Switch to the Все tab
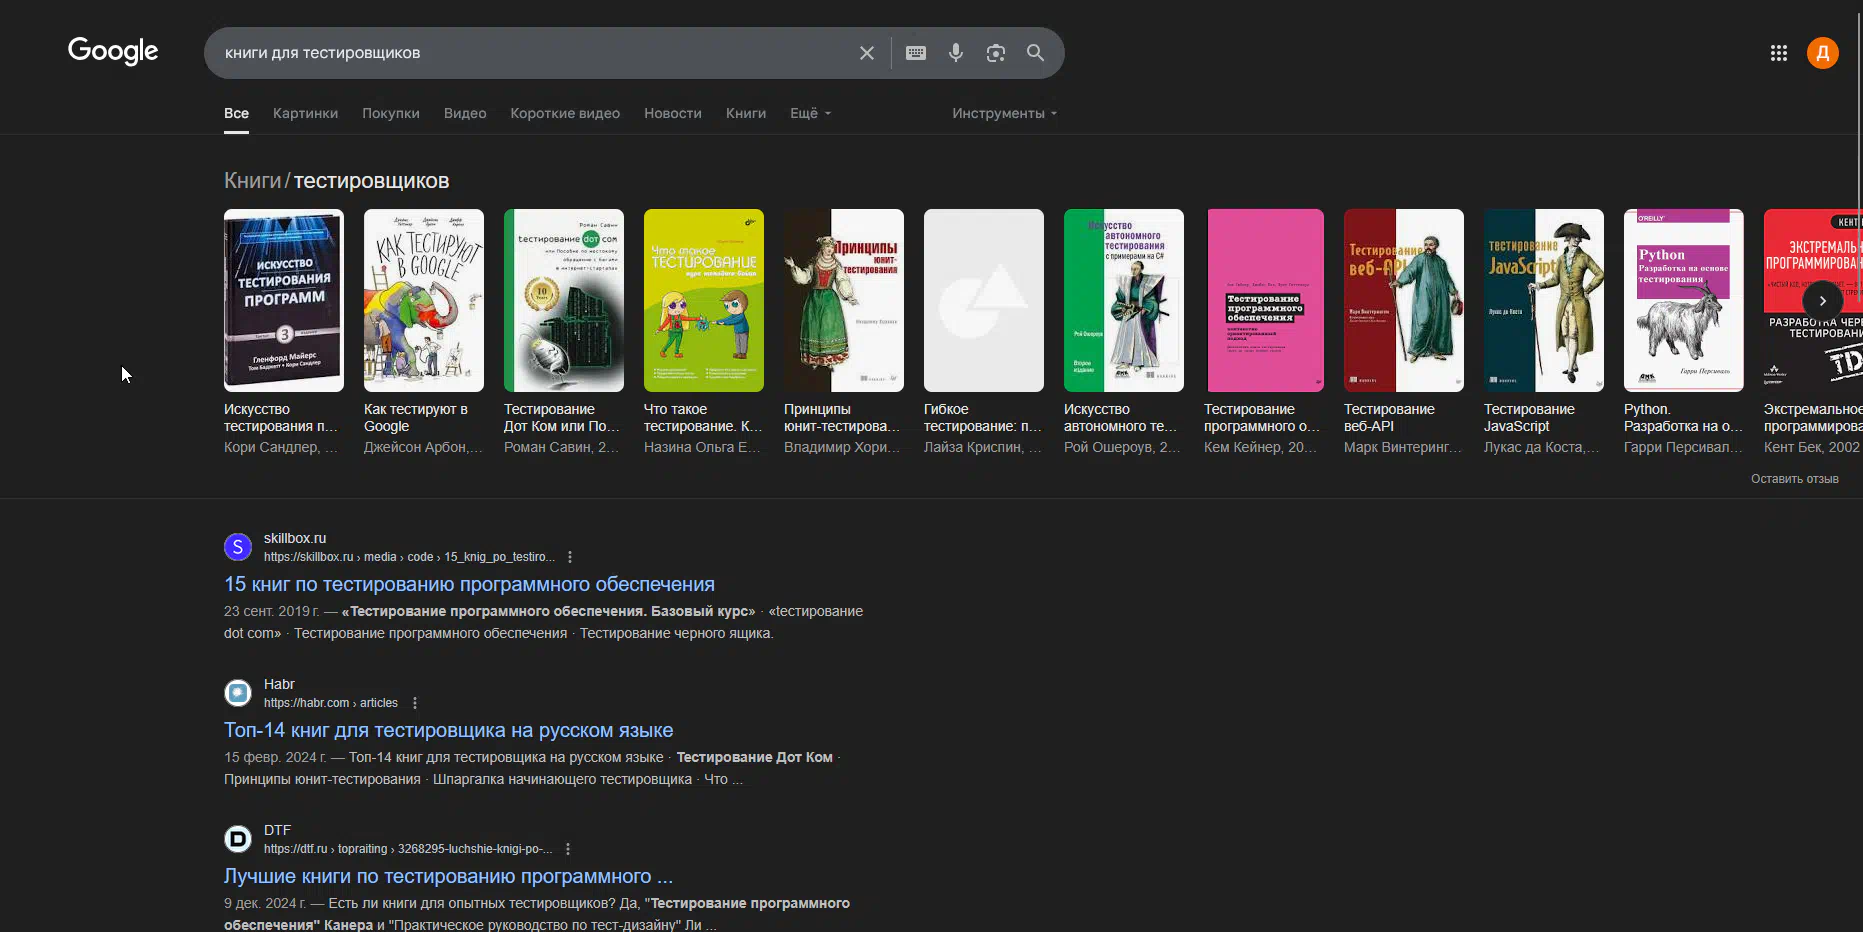This screenshot has width=1863, height=932. click(236, 113)
